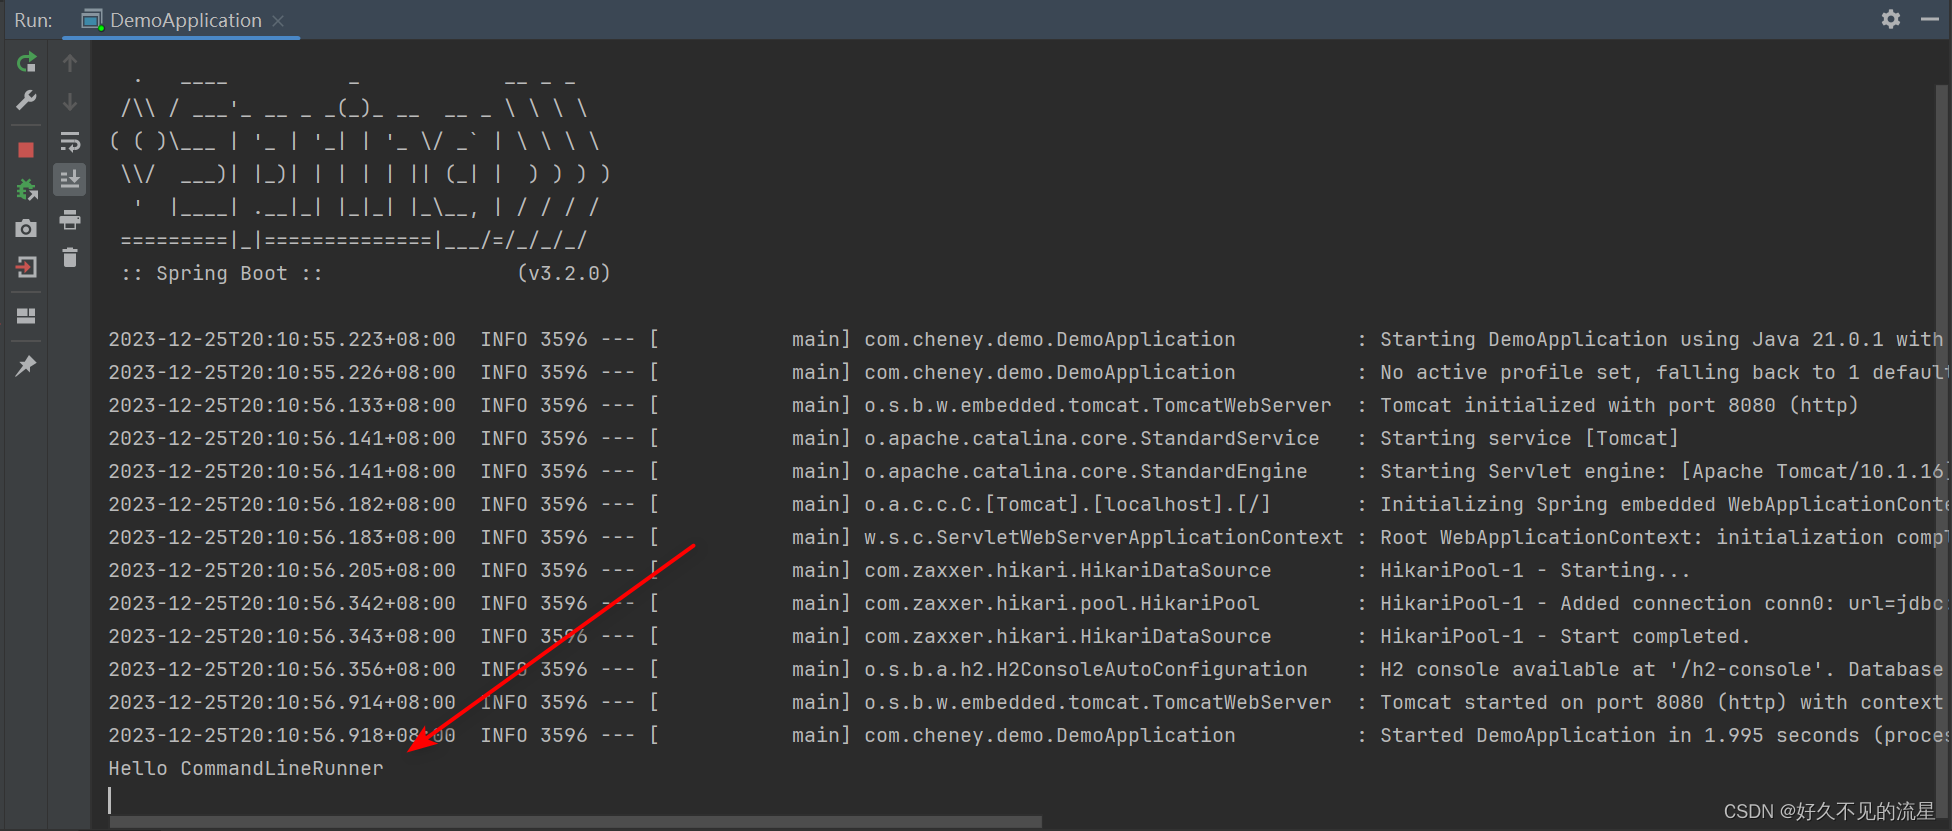Click the '(v3.2.0)' version text
This screenshot has height=831, width=1952.
pos(564,273)
